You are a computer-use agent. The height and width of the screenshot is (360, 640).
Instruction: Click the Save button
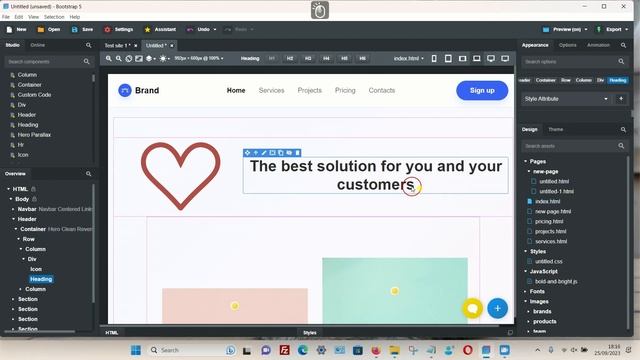coord(82,29)
